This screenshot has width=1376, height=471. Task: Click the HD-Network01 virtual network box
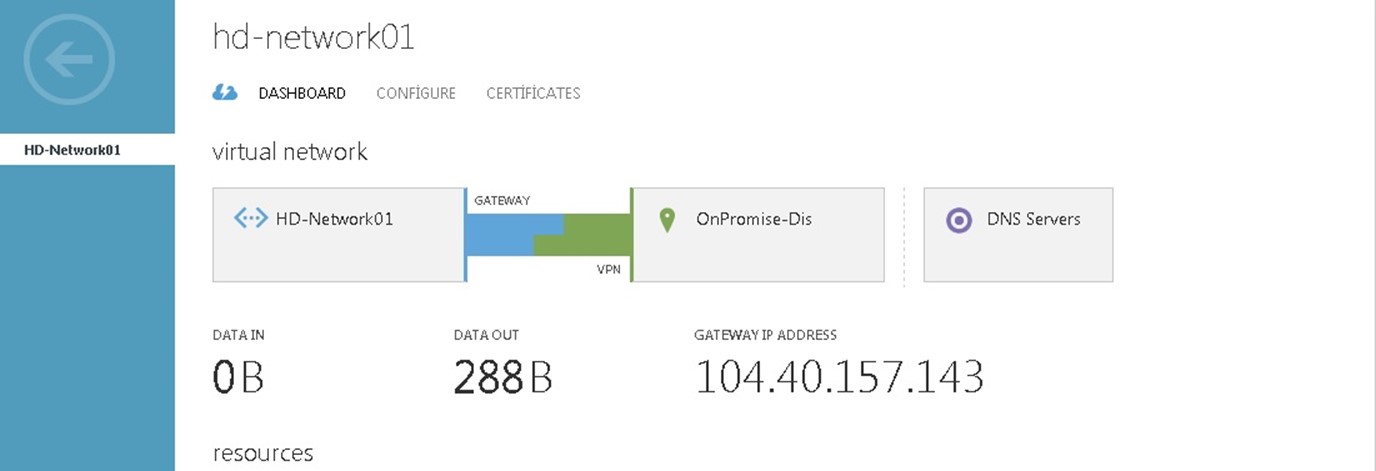[x=338, y=250]
